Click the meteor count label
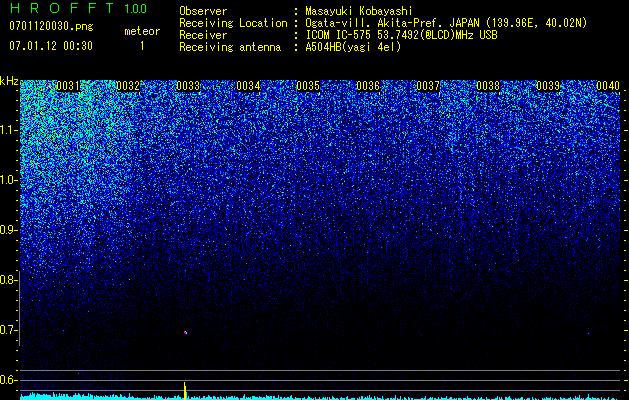Image resolution: width=629 pixels, height=400 pixels. tap(142, 31)
